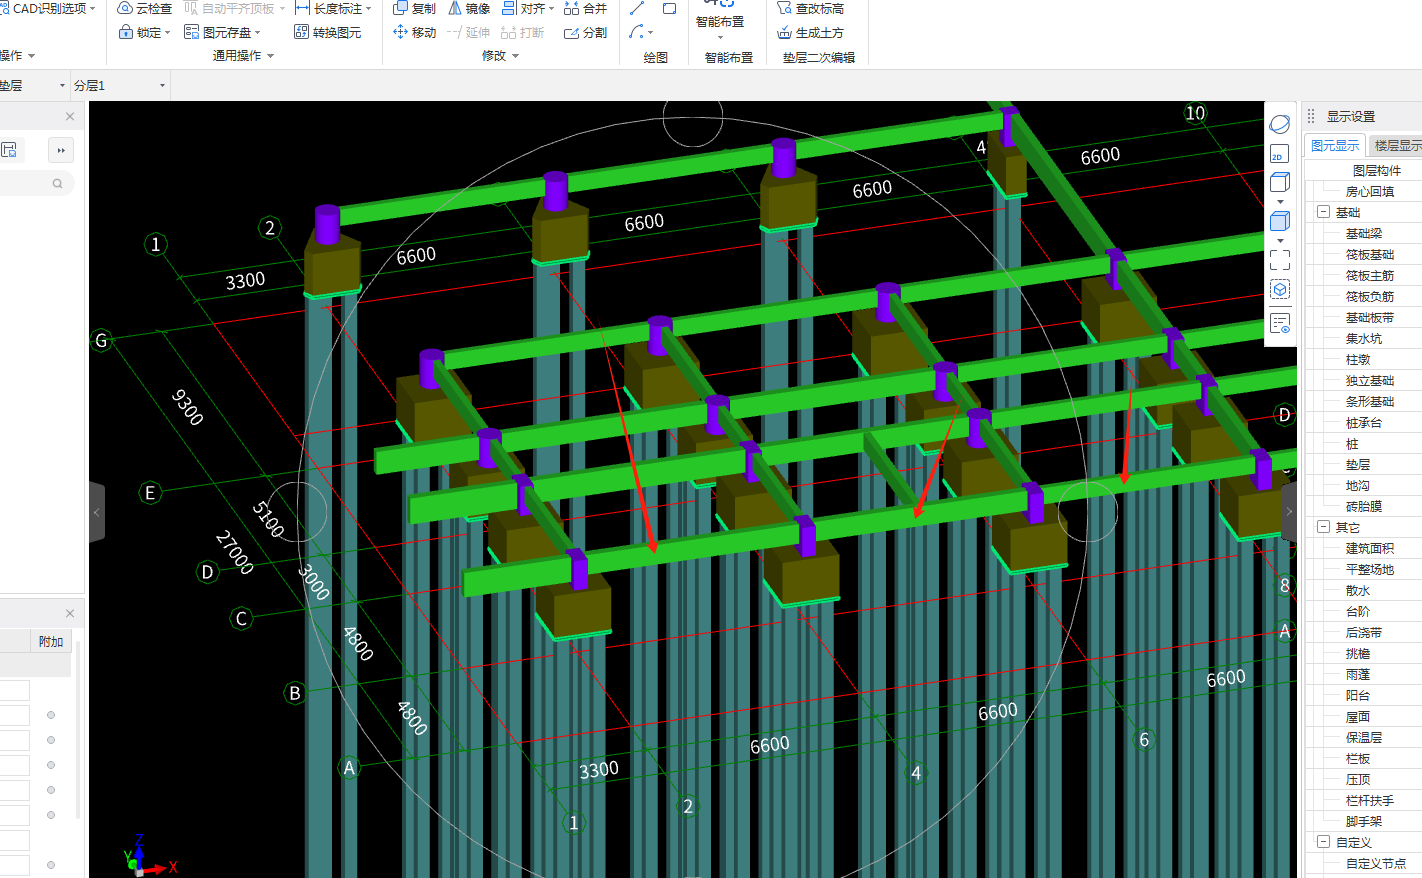Click the search magnifier in left panel

58,183
